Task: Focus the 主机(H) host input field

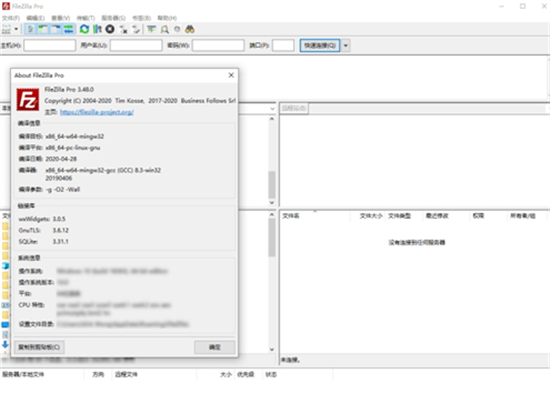Action: tap(50, 45)
